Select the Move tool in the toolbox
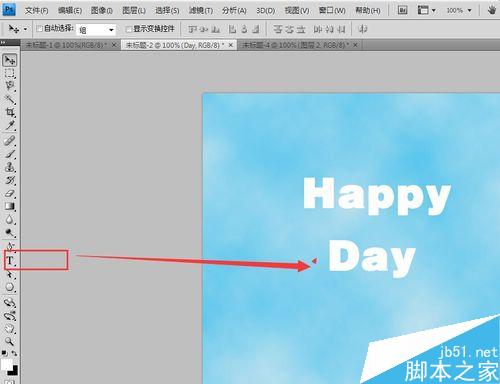 [10, 60]
